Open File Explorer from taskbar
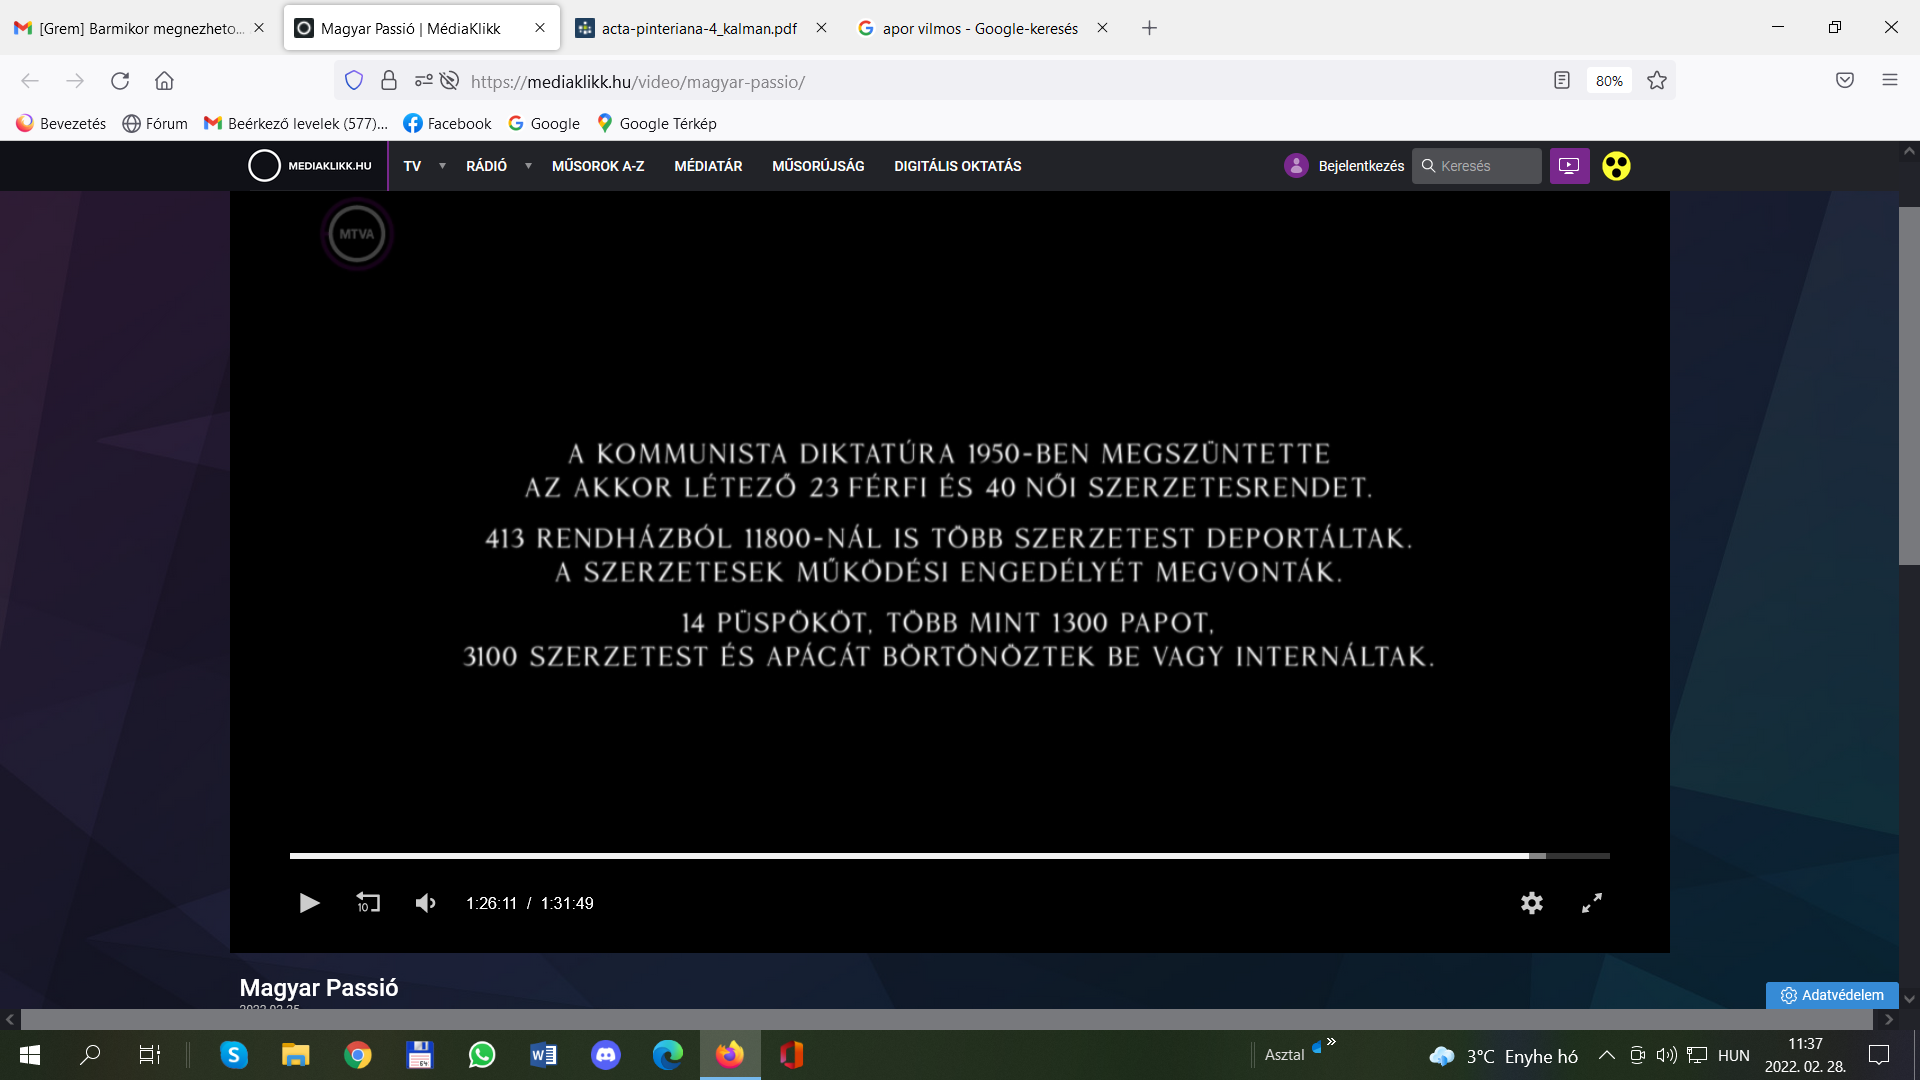Screen dimensions: 1920x1080 [296, 1055]
